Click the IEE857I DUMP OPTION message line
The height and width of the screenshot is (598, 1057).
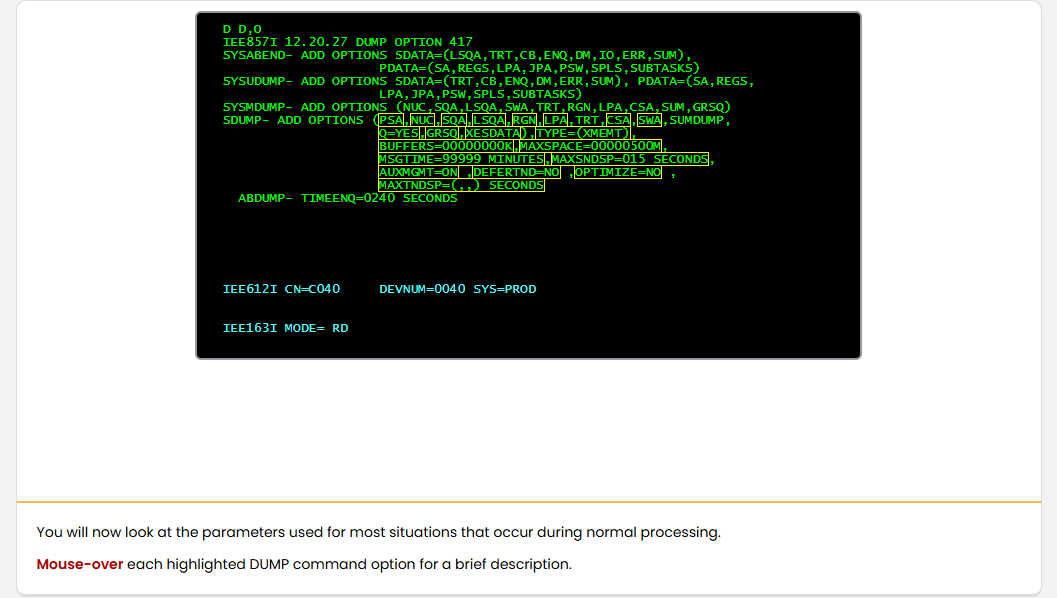click(x=348, y=42)
